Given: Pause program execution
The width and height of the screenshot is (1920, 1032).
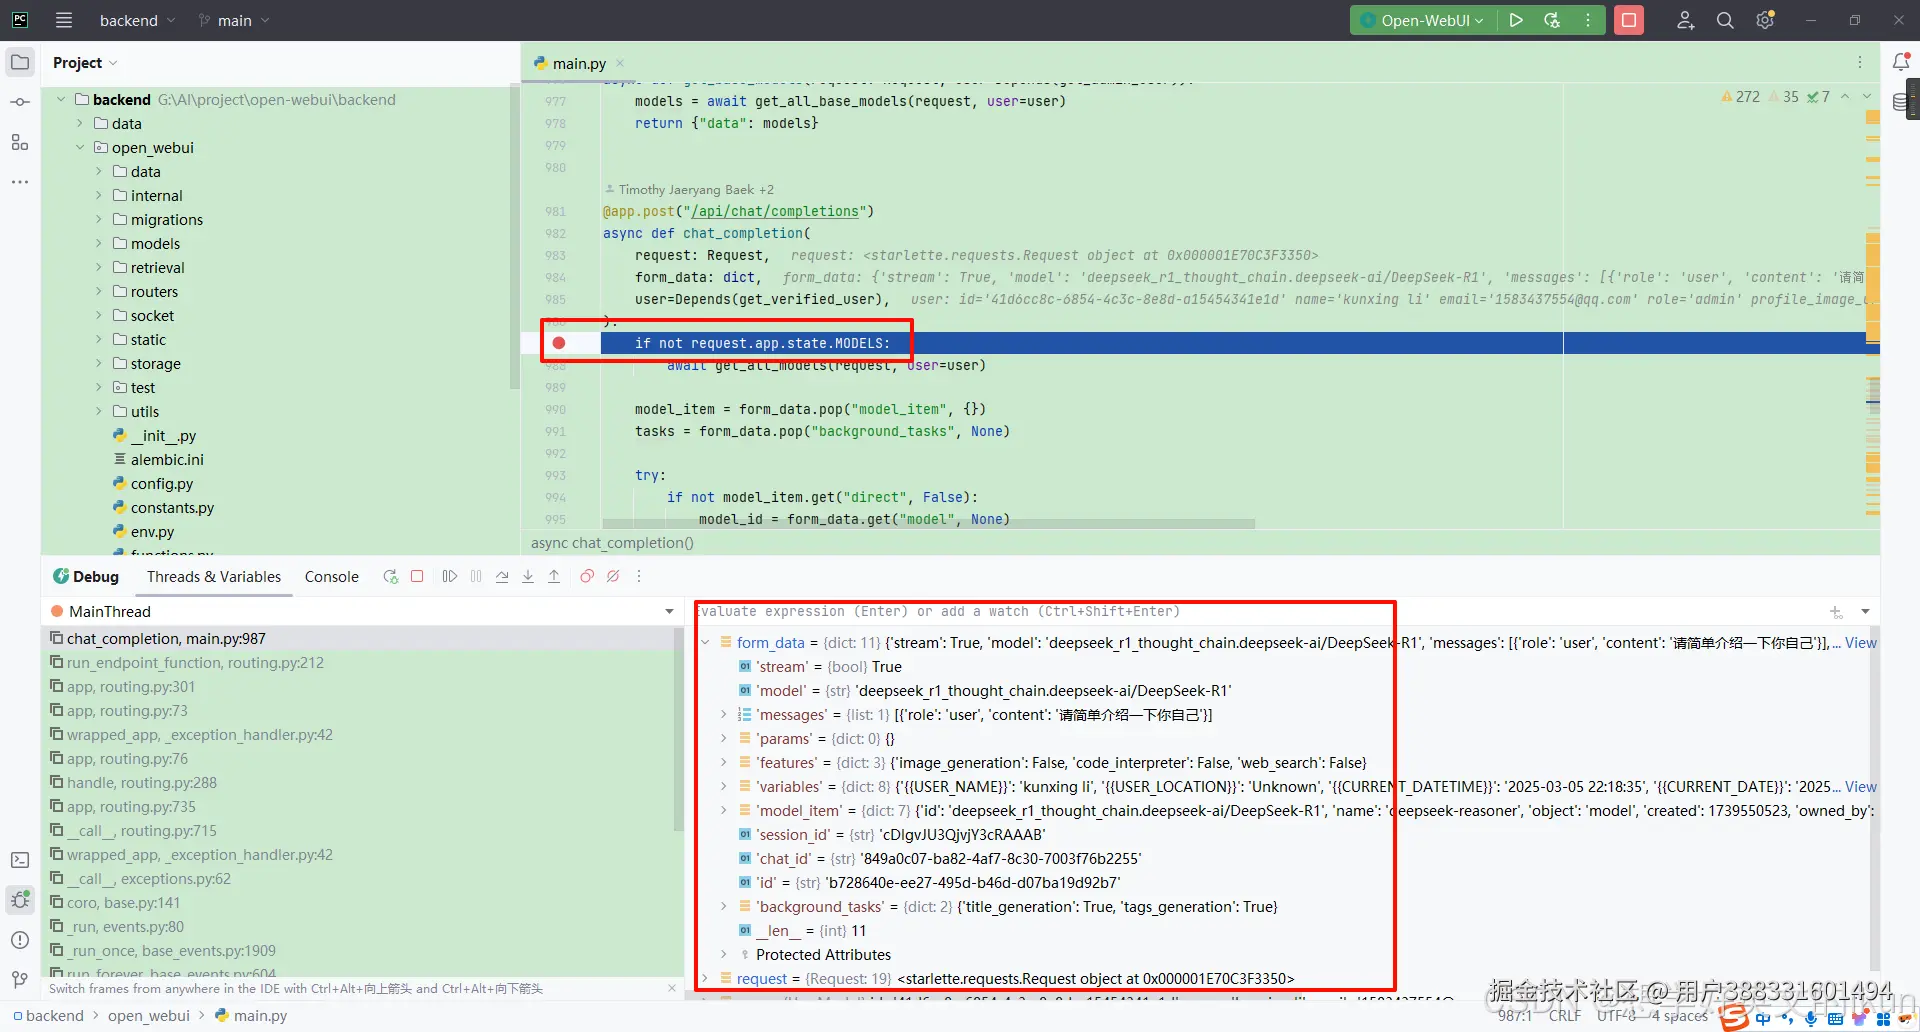Looking at the screenshot, I should 476,577.
